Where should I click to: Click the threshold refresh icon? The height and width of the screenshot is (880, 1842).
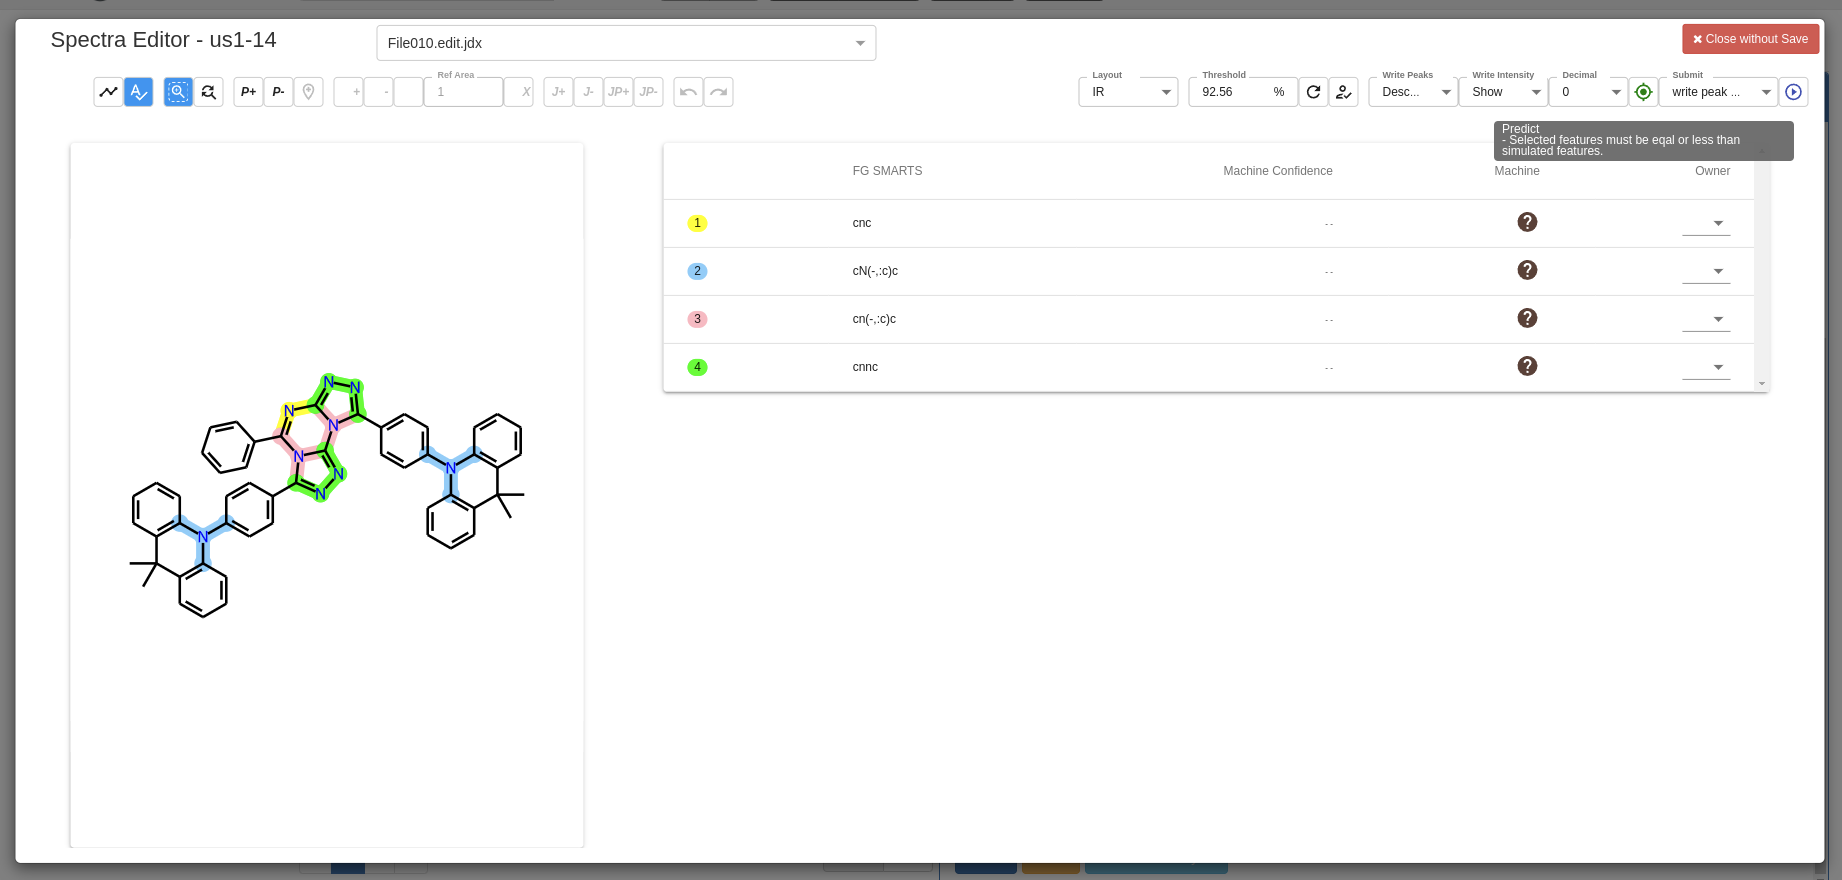1313,92
